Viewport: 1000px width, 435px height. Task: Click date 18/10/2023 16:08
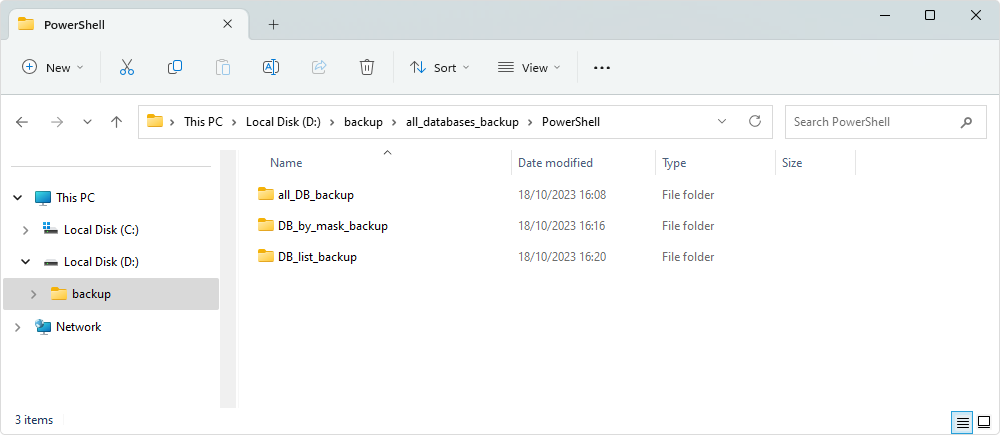pos(562,195)
